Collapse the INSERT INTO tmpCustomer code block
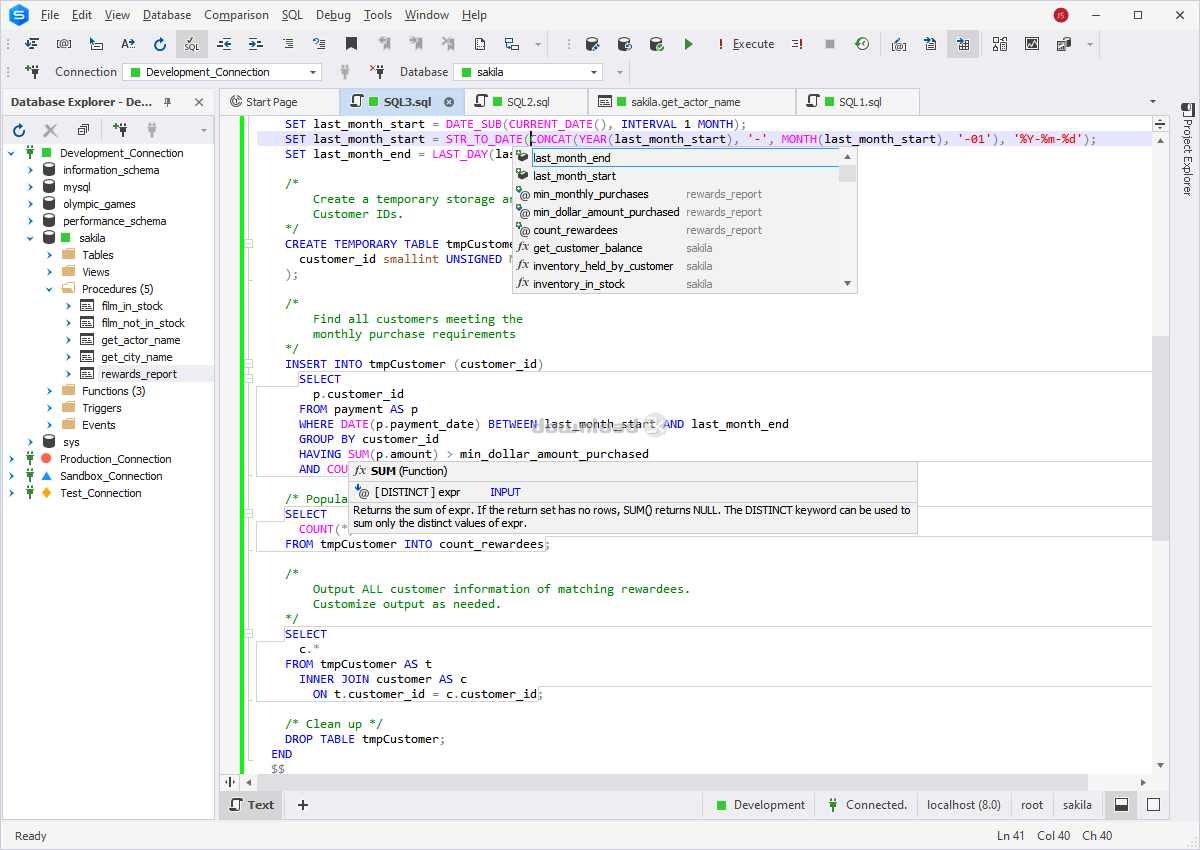 [249, 364]
